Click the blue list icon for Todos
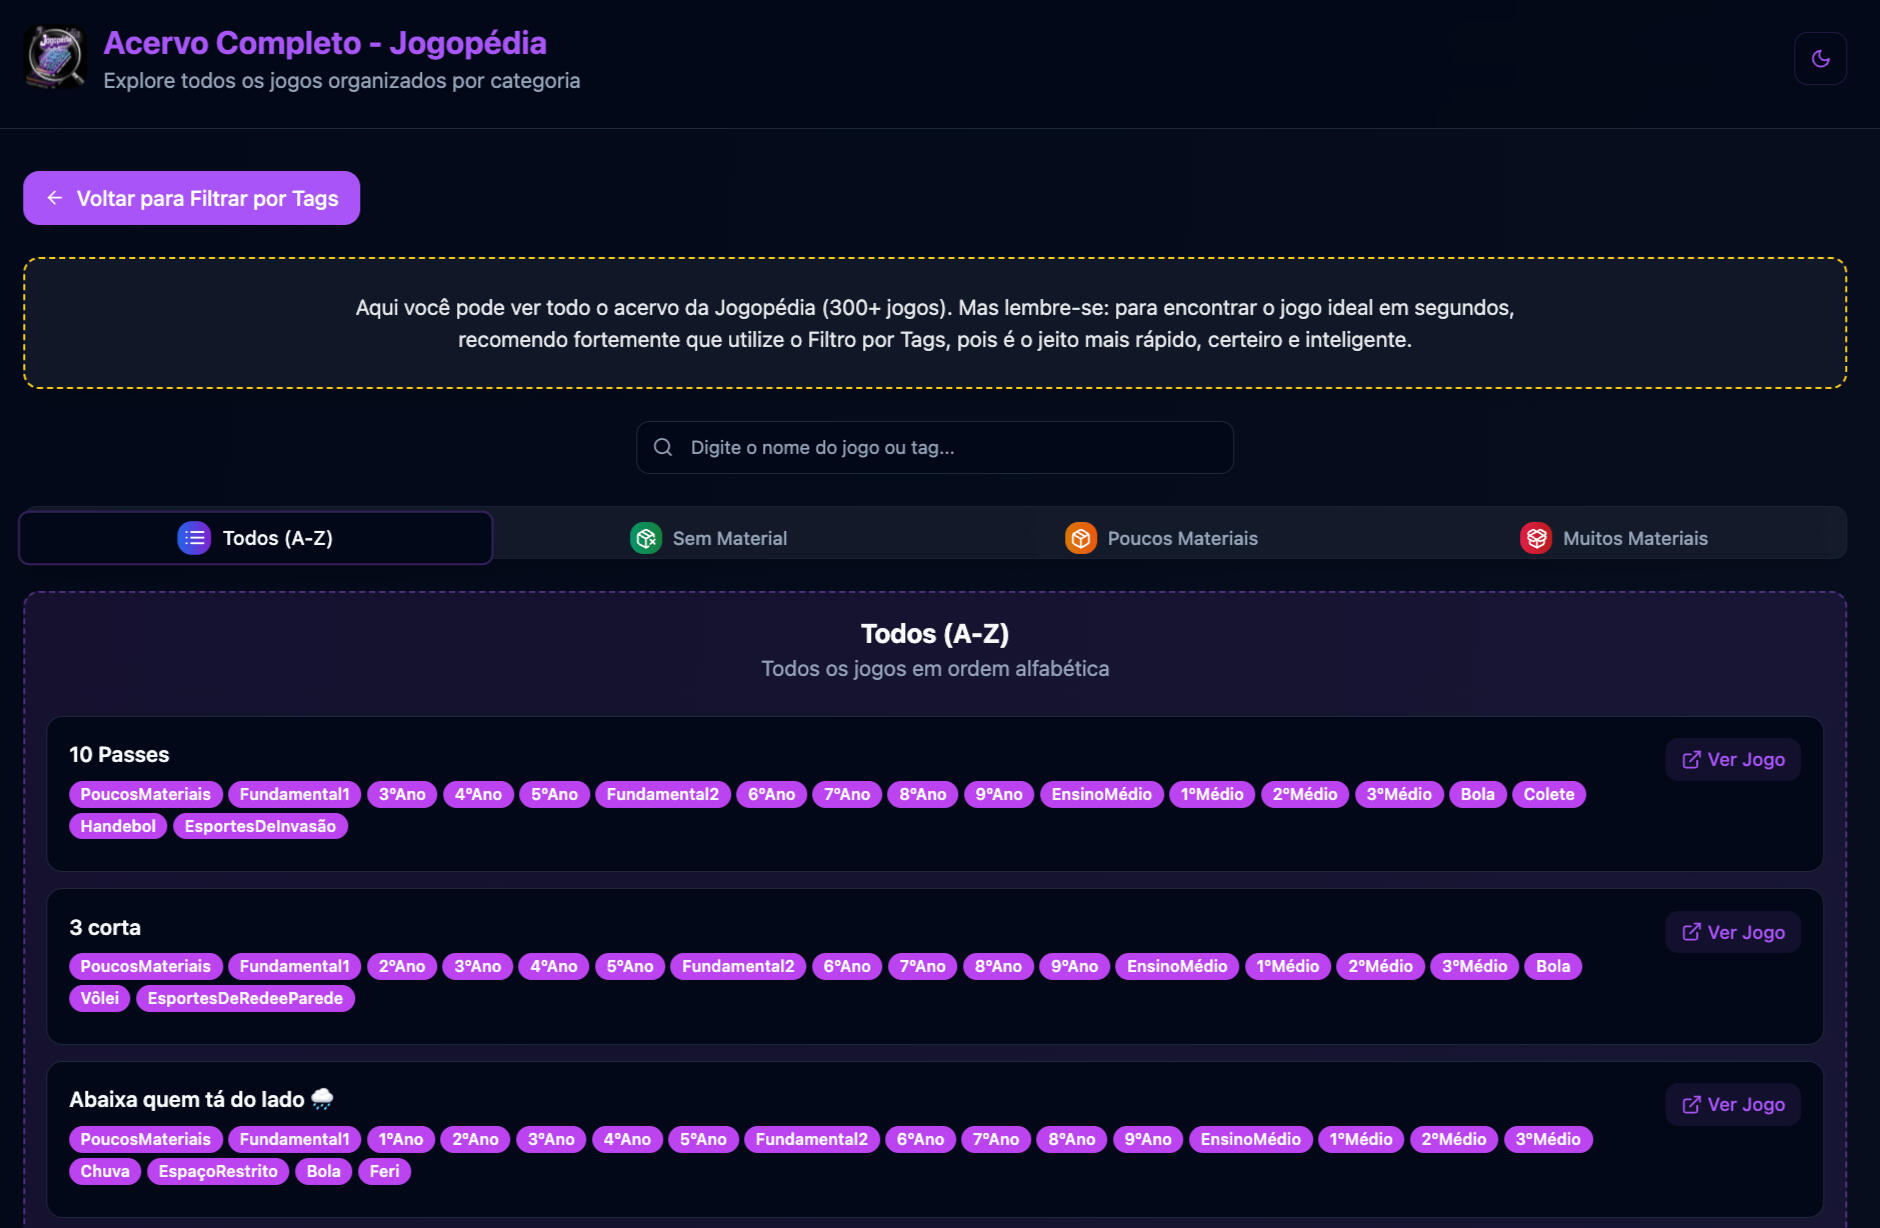Image resolution: width=1880 pixels, height=1228 pixels. (194, 538)
